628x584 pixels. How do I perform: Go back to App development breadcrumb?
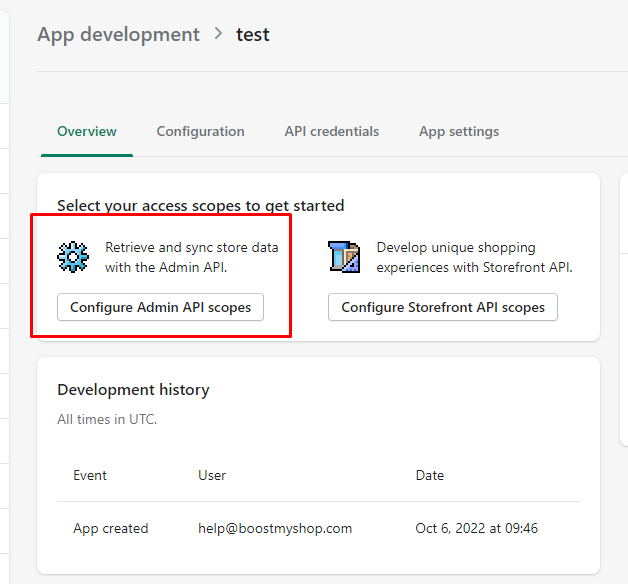click(119, 35)
